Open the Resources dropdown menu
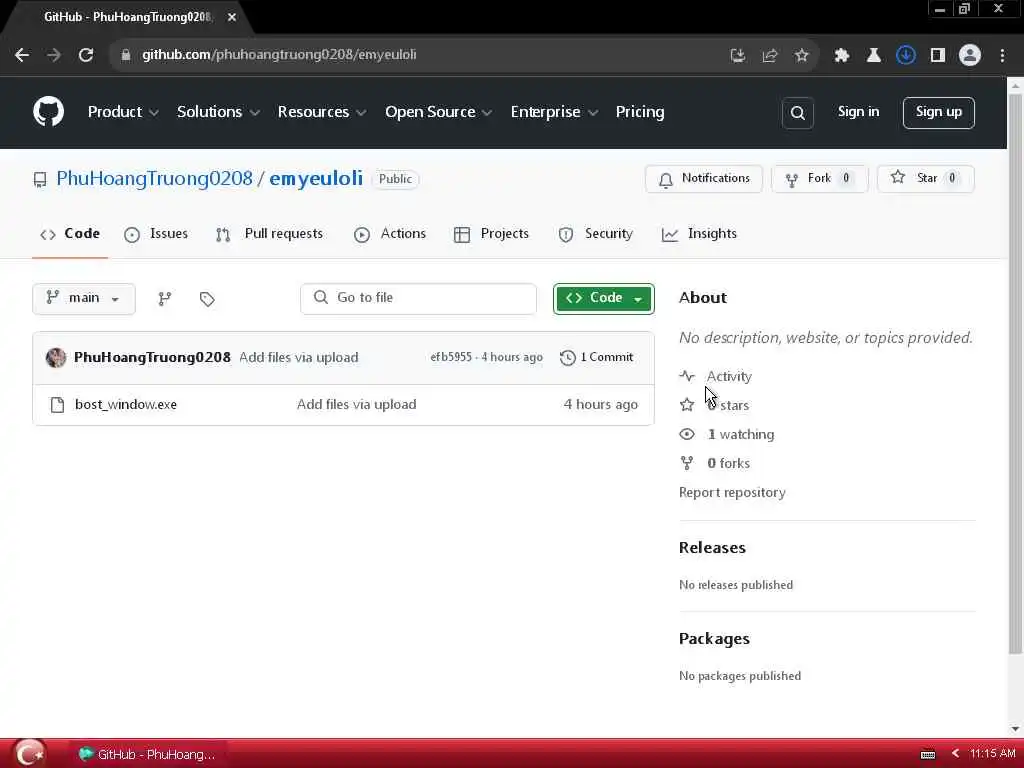Screen dimensions: 1024x768 click(x=321, y=112)
